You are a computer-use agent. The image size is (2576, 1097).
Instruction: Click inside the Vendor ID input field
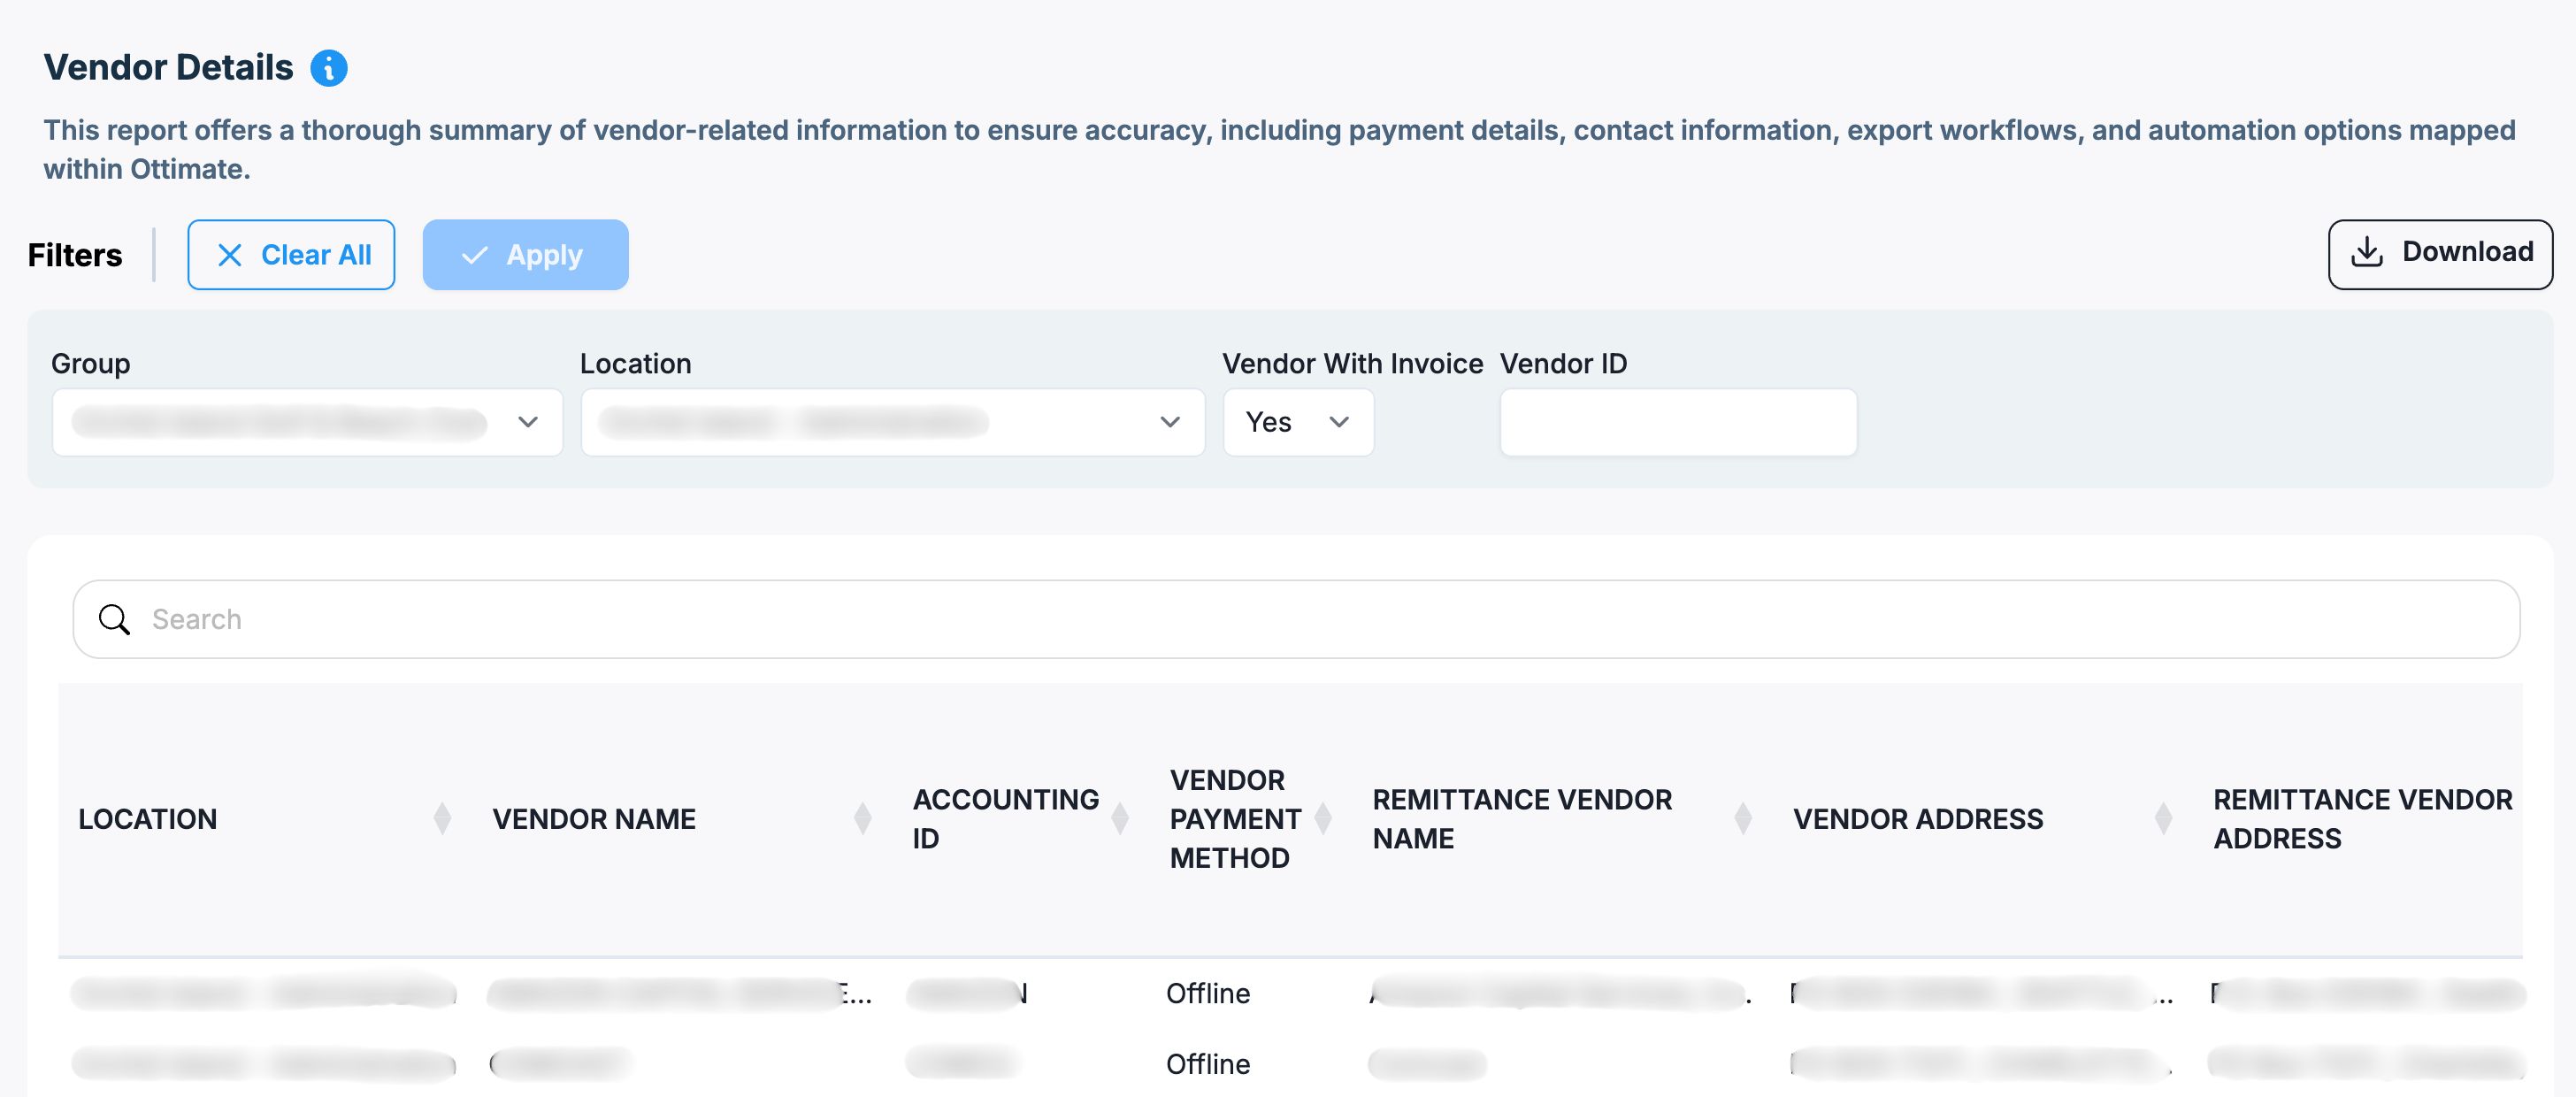pyautogui.click(x=1678, y=422)
